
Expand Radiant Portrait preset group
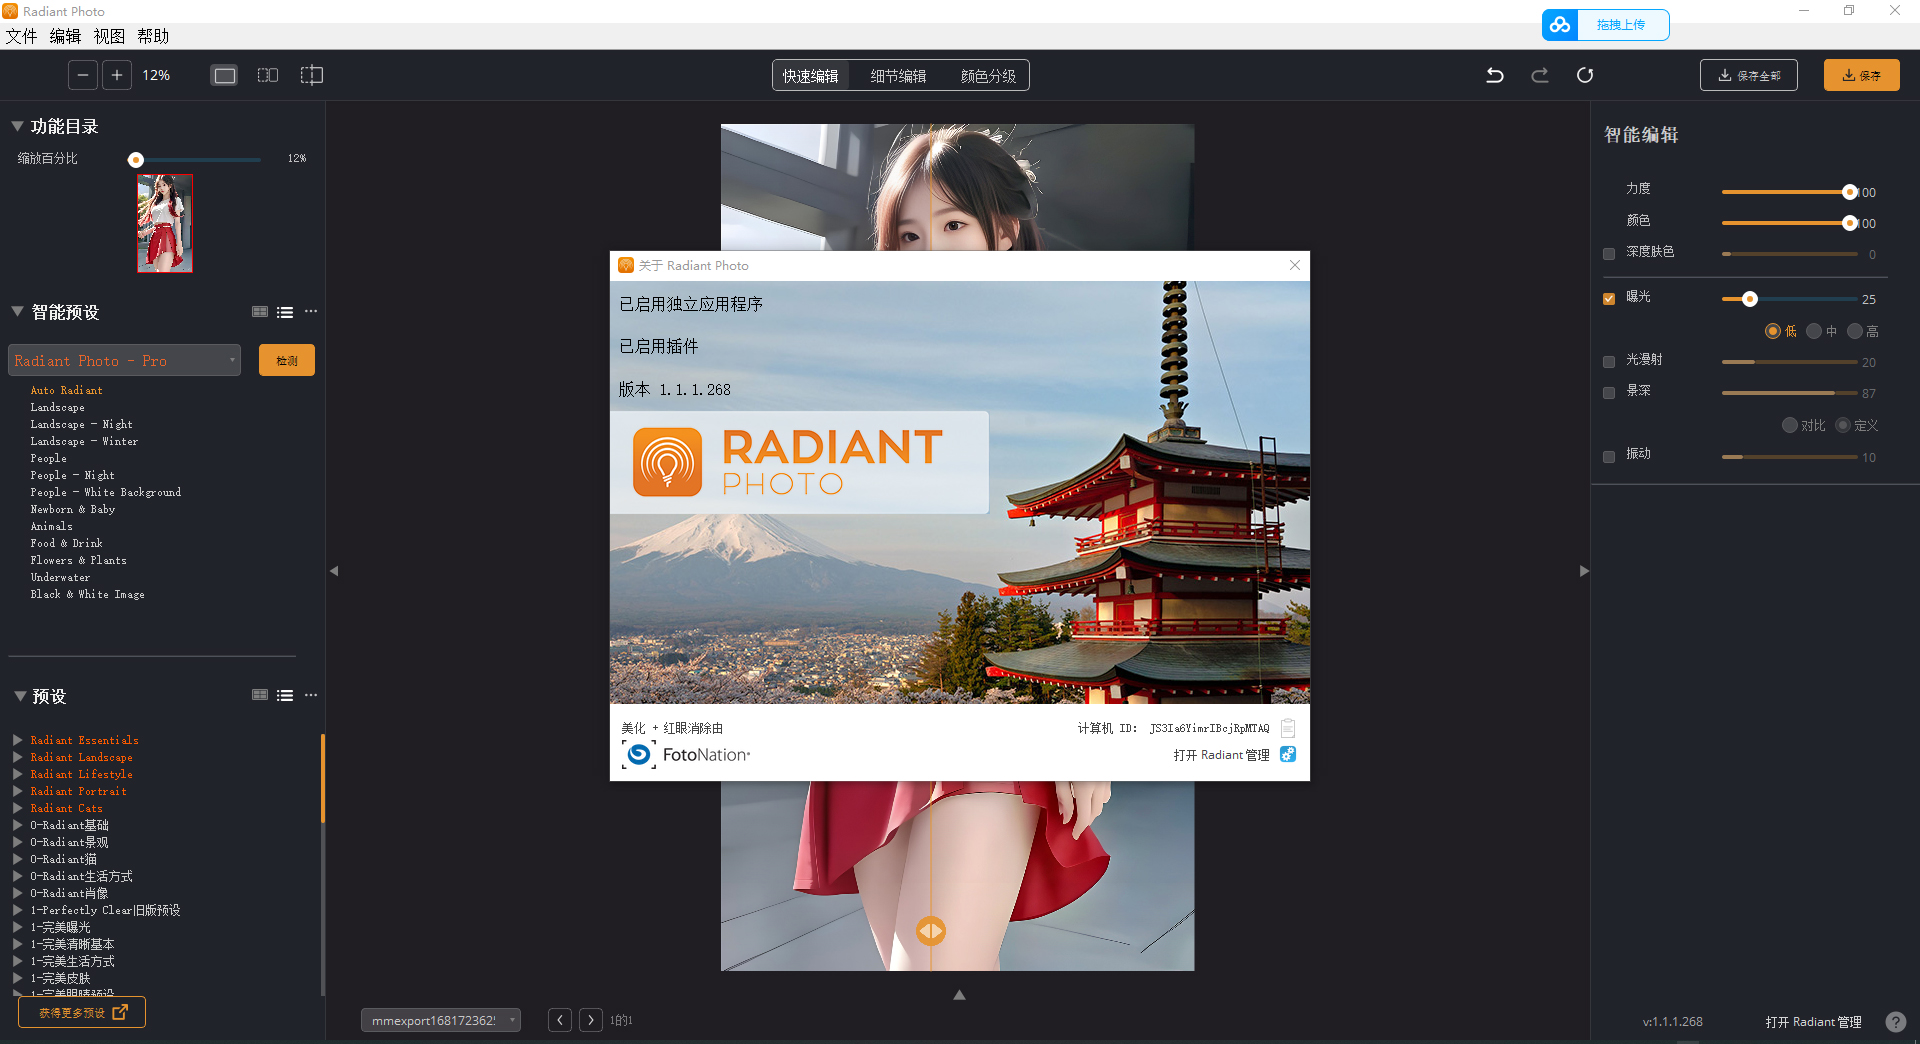click(18, 791)
